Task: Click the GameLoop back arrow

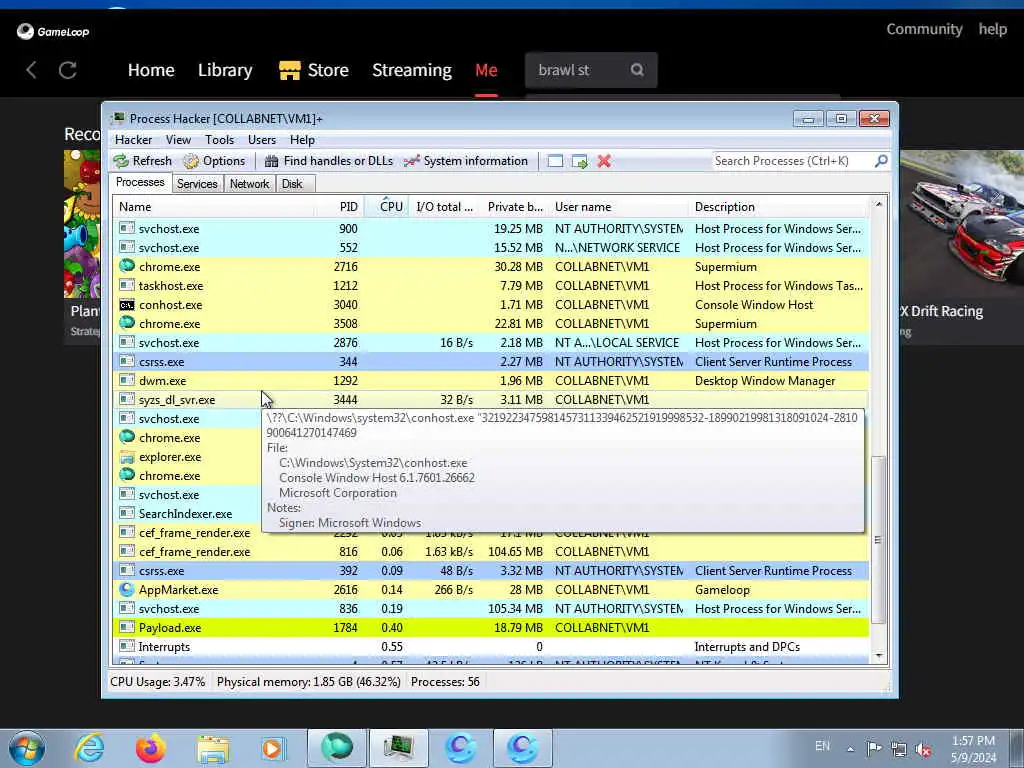Action: point(31,70)
